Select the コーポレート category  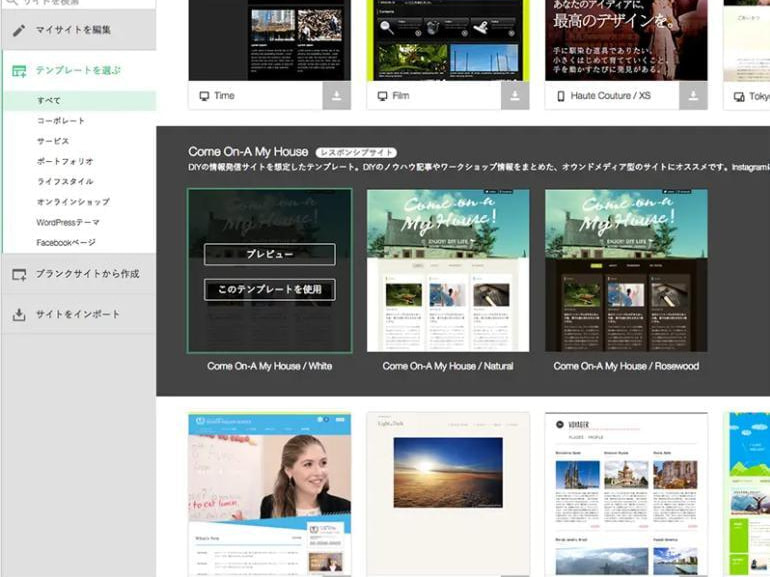tap(61, 121)
